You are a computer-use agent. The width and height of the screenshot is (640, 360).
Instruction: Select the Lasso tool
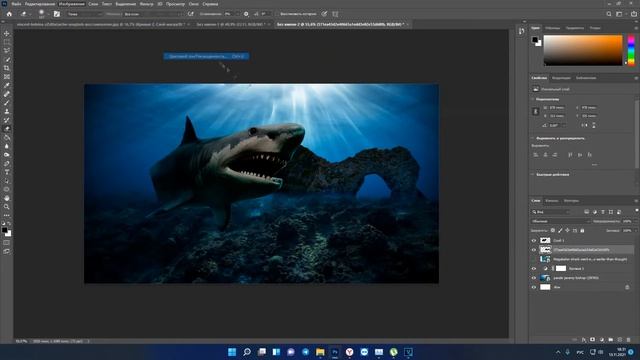point(7,51)
